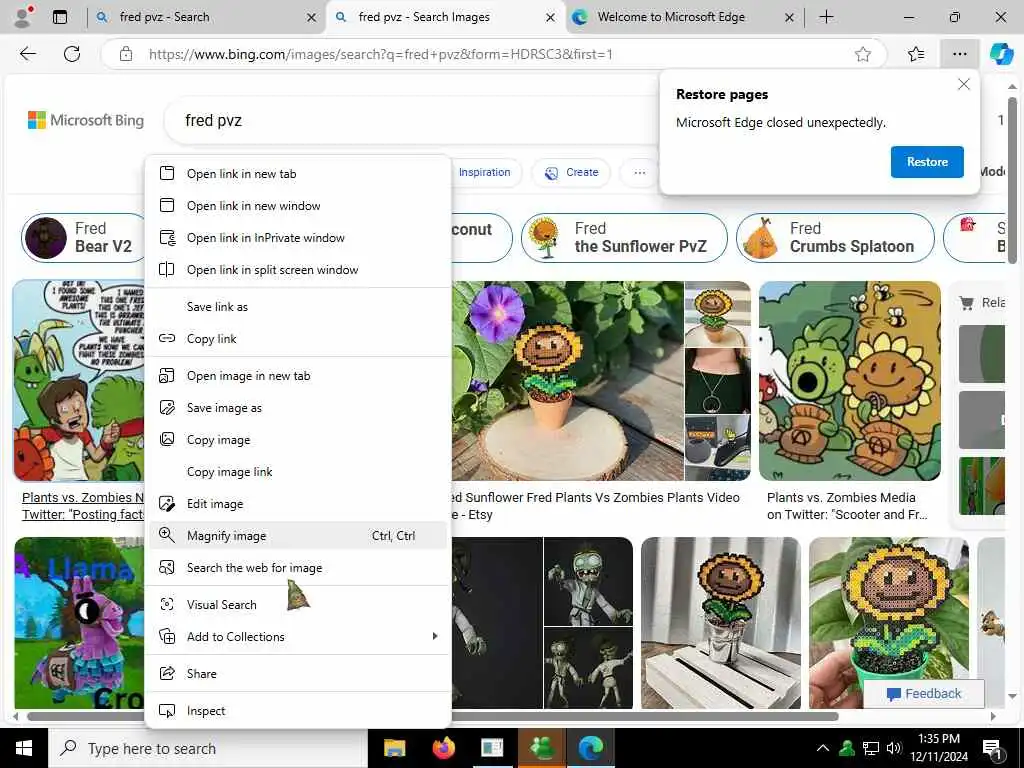Image resolution: width=1024 pixels, height=768 pixels.
Task: Click the Restore button
Action: 927,162
